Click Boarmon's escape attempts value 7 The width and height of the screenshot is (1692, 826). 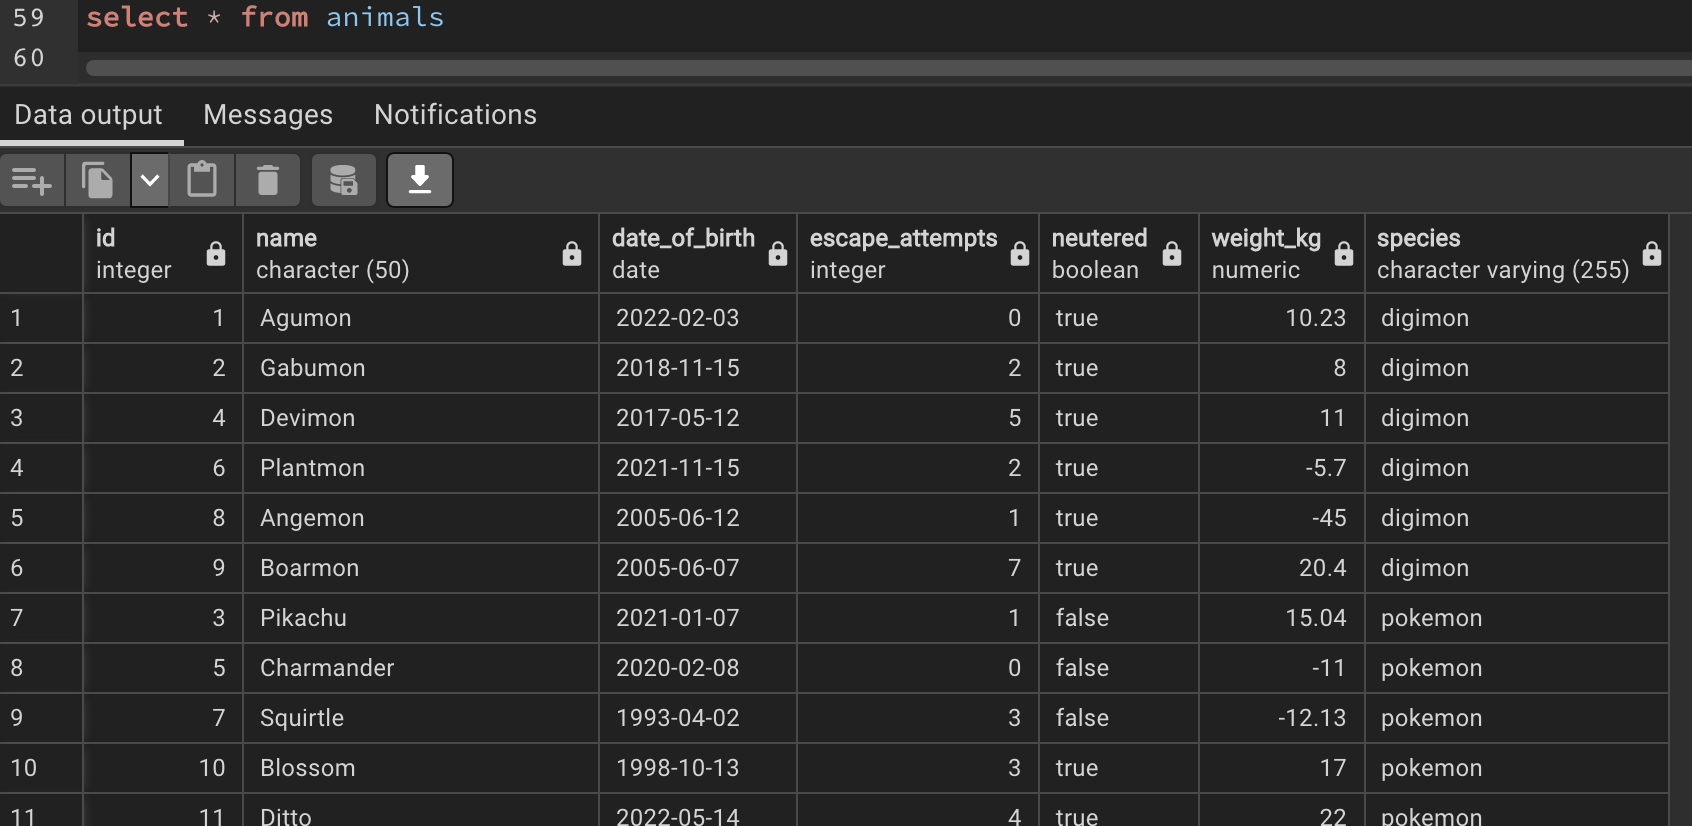pos(918,568)
